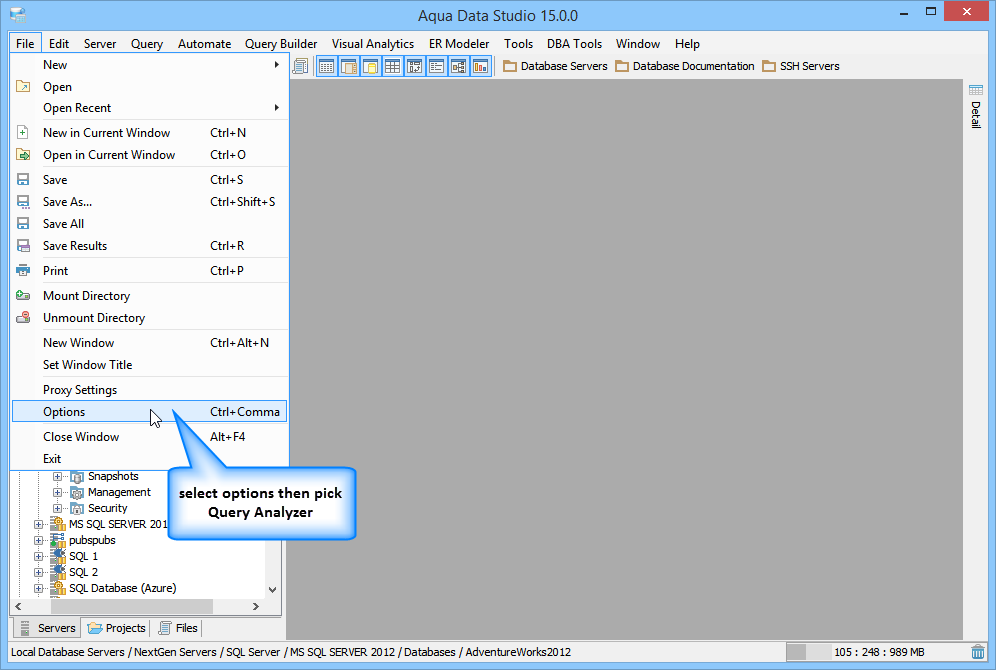Click the Print printer icon

point(23,271)
